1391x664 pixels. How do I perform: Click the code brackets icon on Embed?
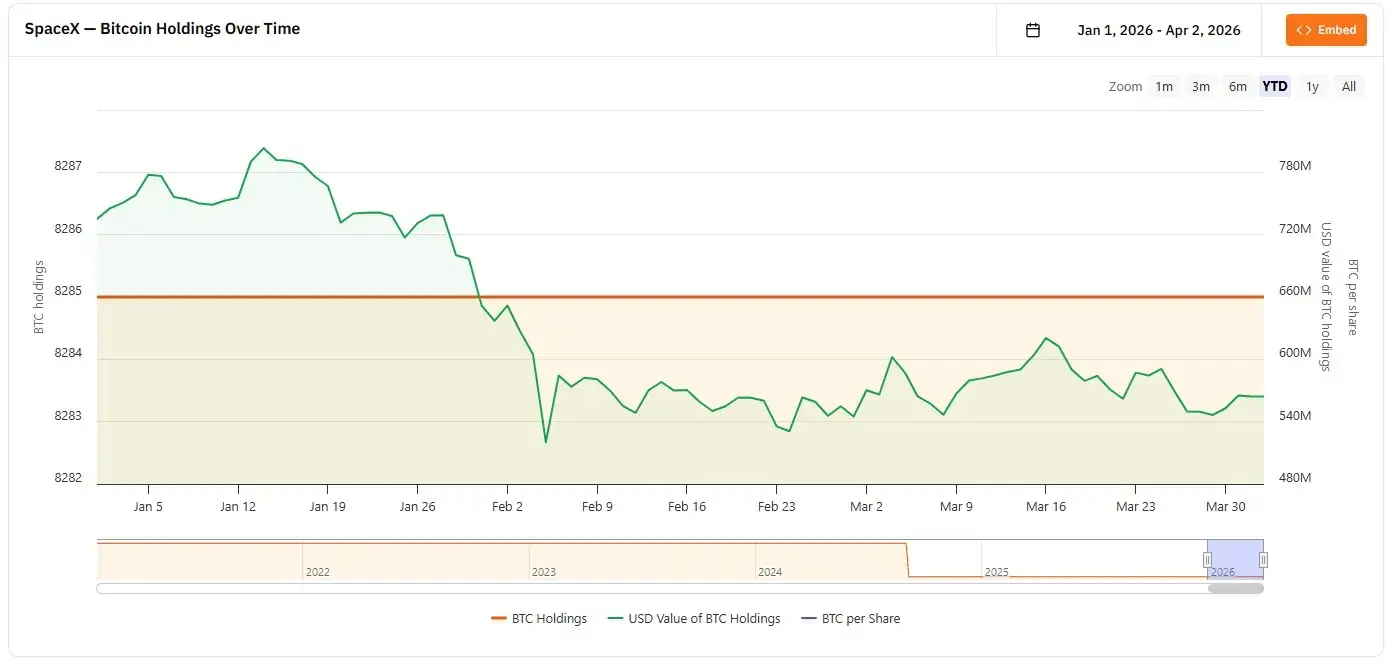1304,30
